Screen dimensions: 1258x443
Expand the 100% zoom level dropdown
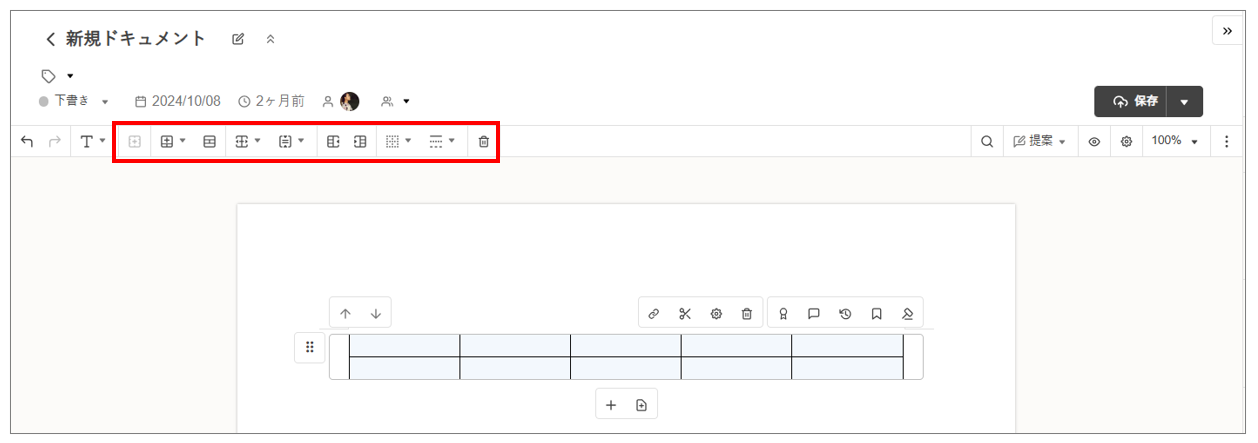pos(1175,141)
